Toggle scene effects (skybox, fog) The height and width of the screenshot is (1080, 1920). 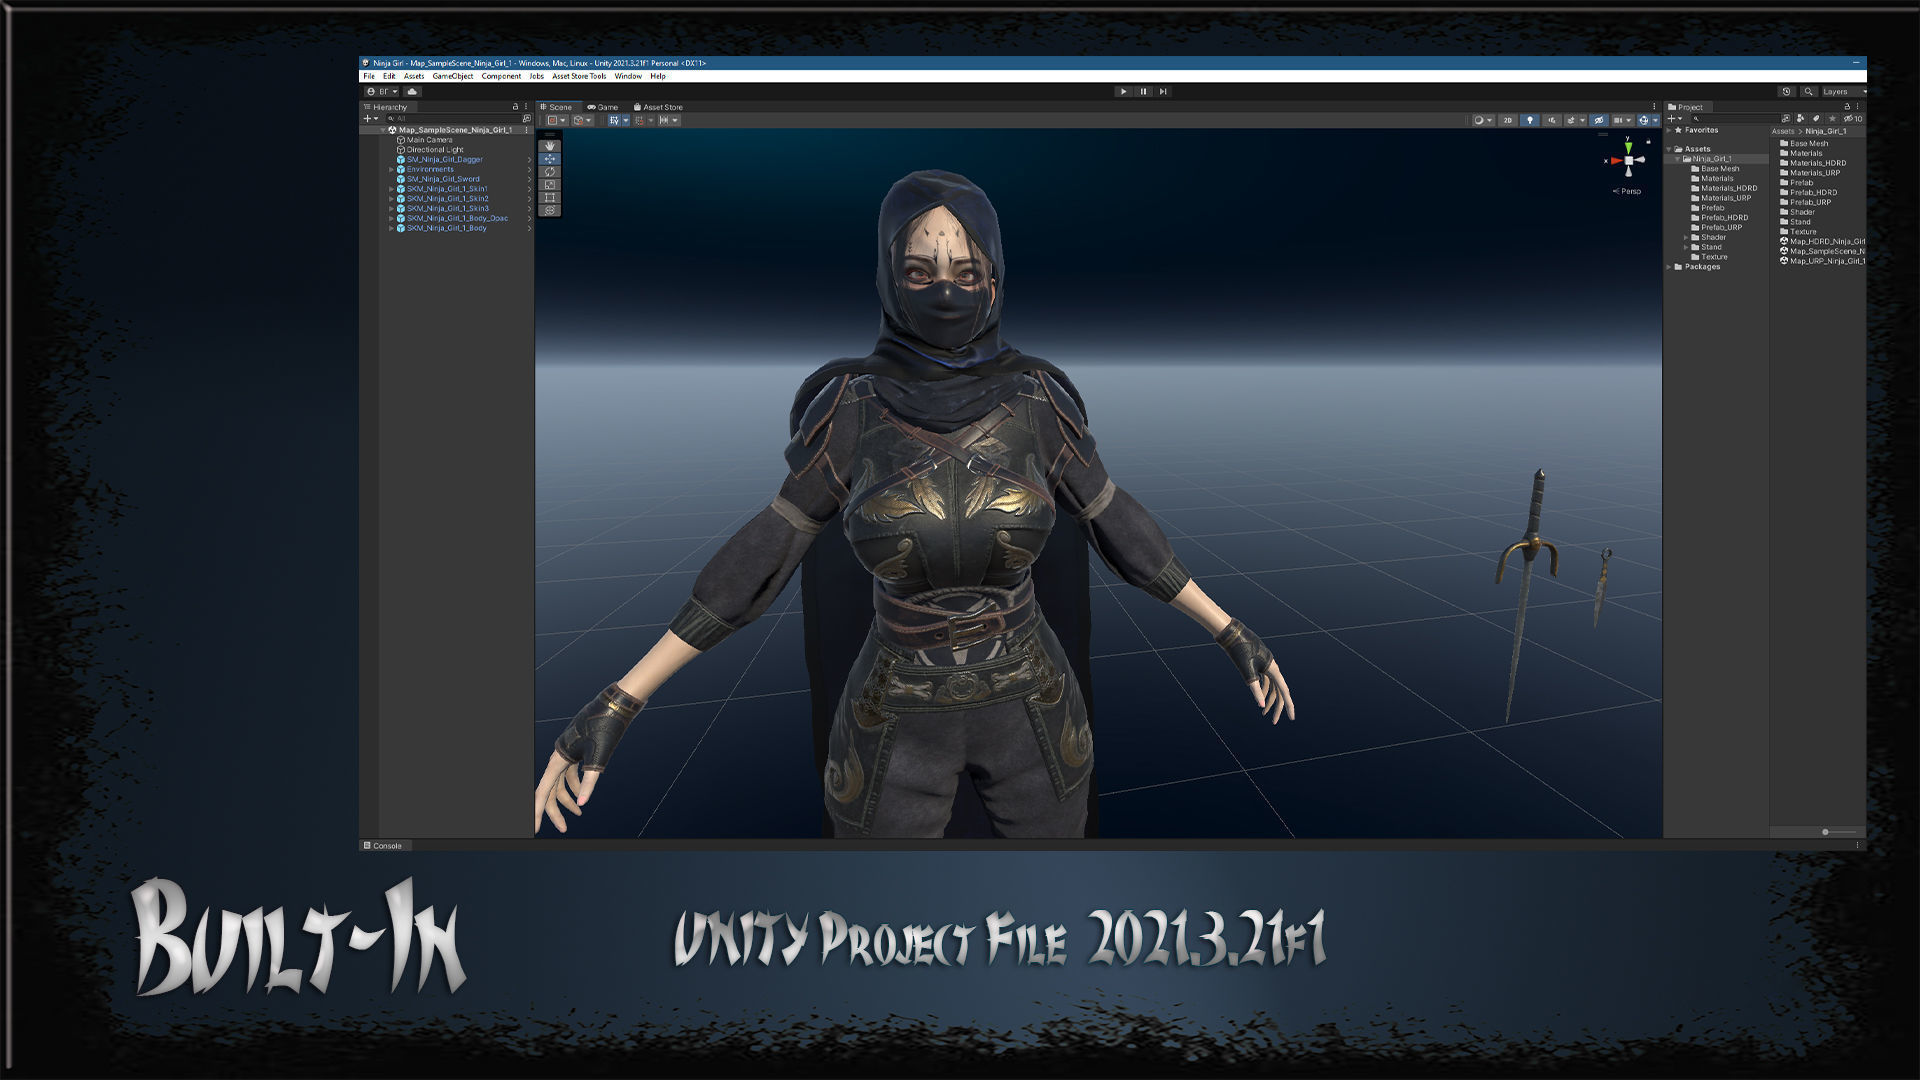pyautogui.click(x=1571, y=120)
